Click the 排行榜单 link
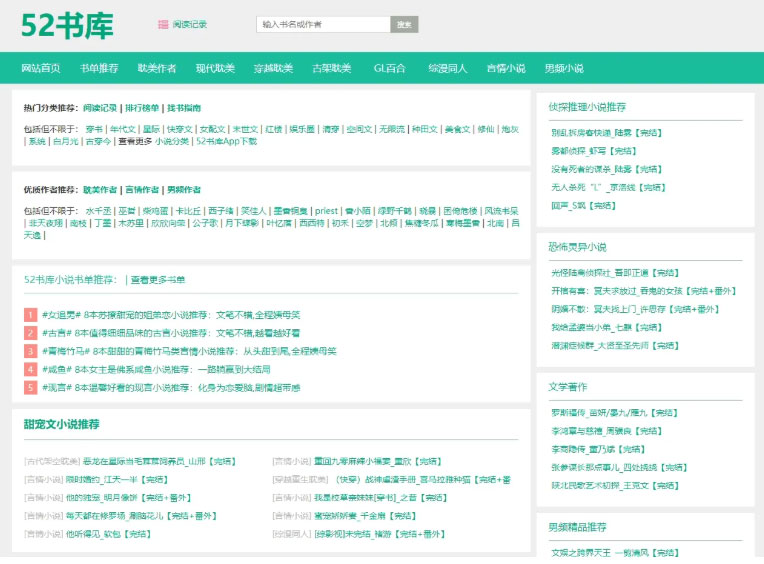This screenshot has width=764, height=564. pos(142,108)
